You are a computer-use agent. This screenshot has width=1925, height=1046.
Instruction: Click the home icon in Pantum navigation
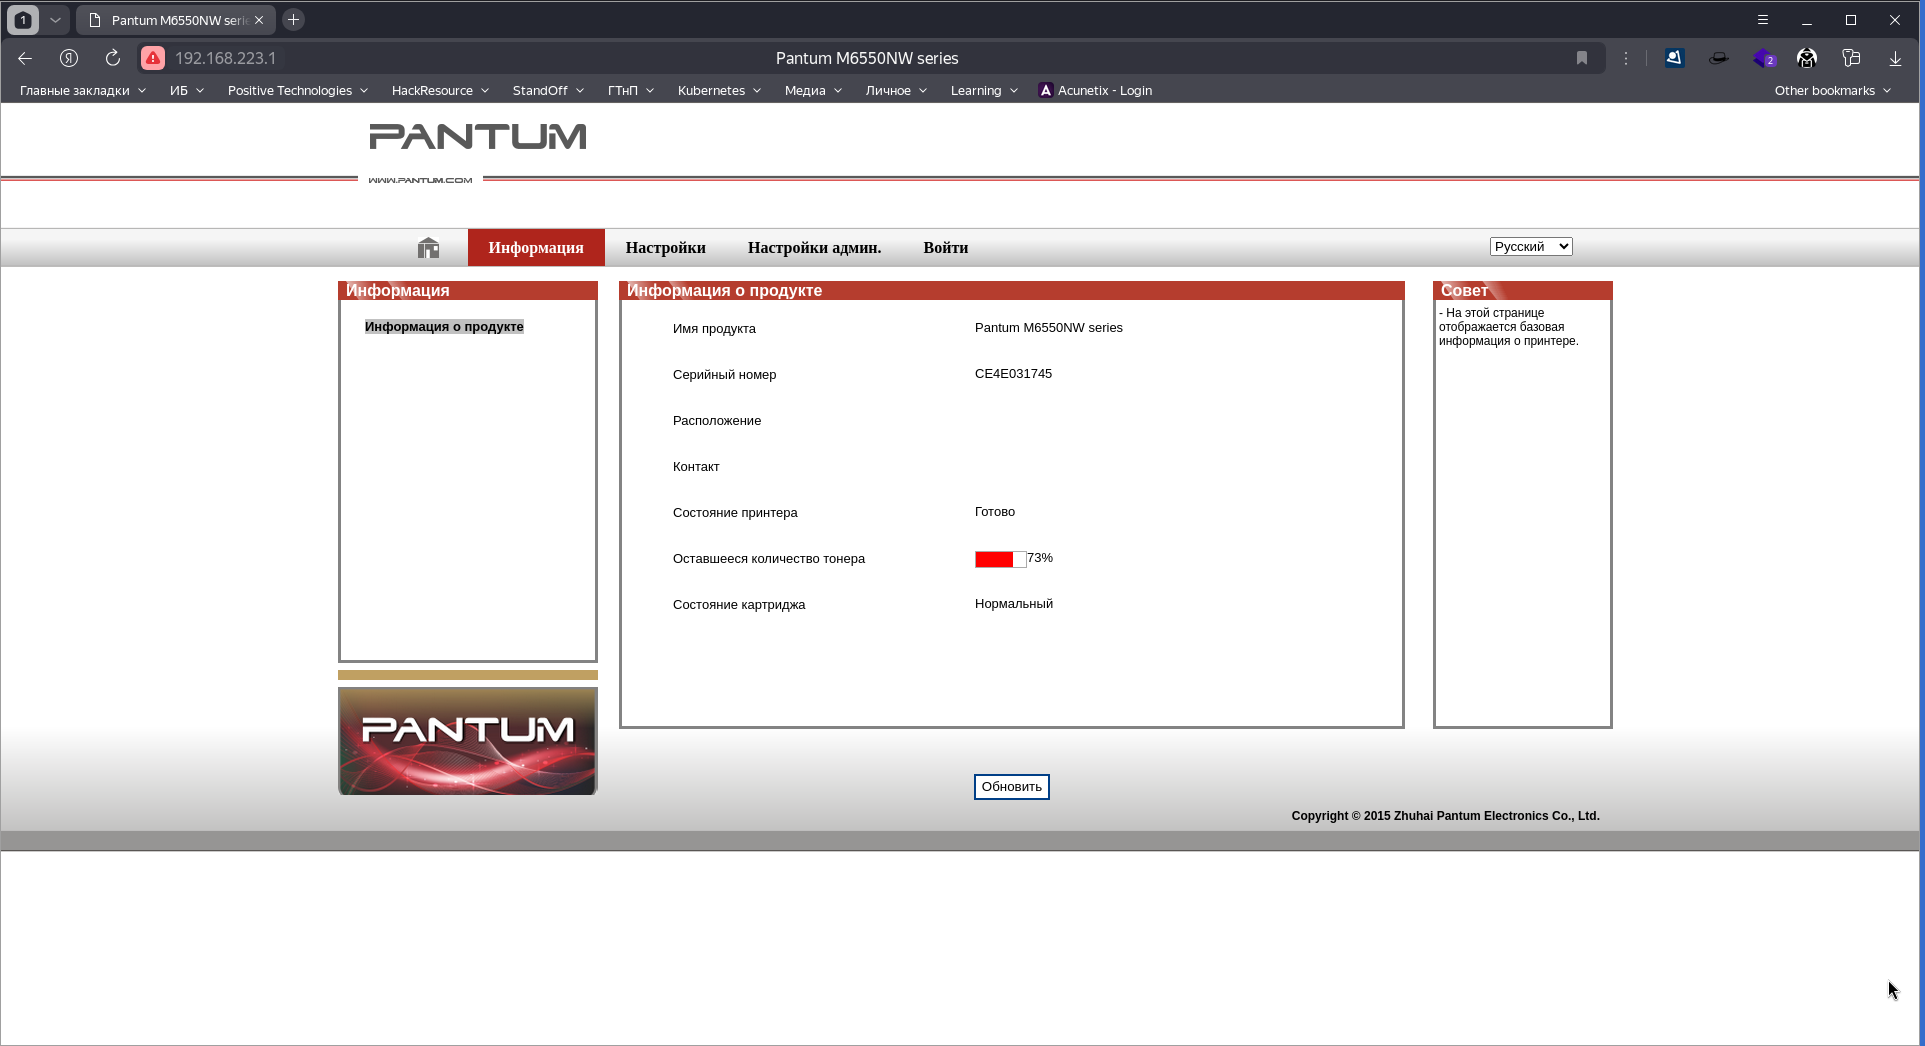[428, 248]
